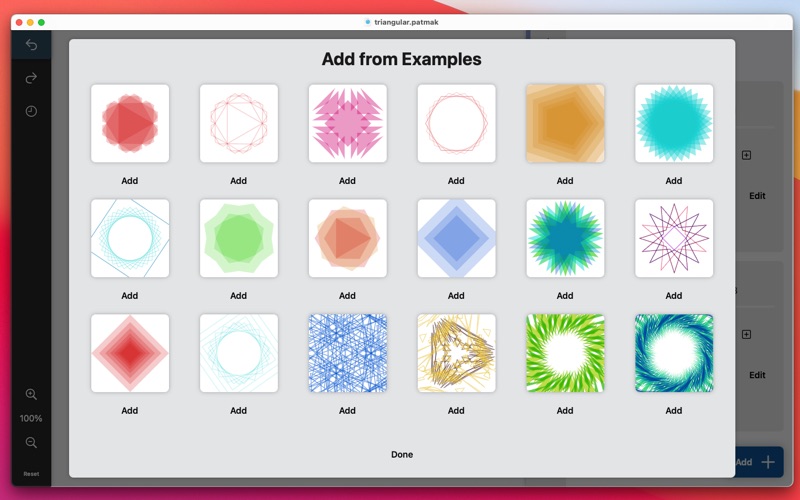This screenshot has width=800, height=500.
Task: Select the light green octagon thumbnail
Action: click(239, 238)
